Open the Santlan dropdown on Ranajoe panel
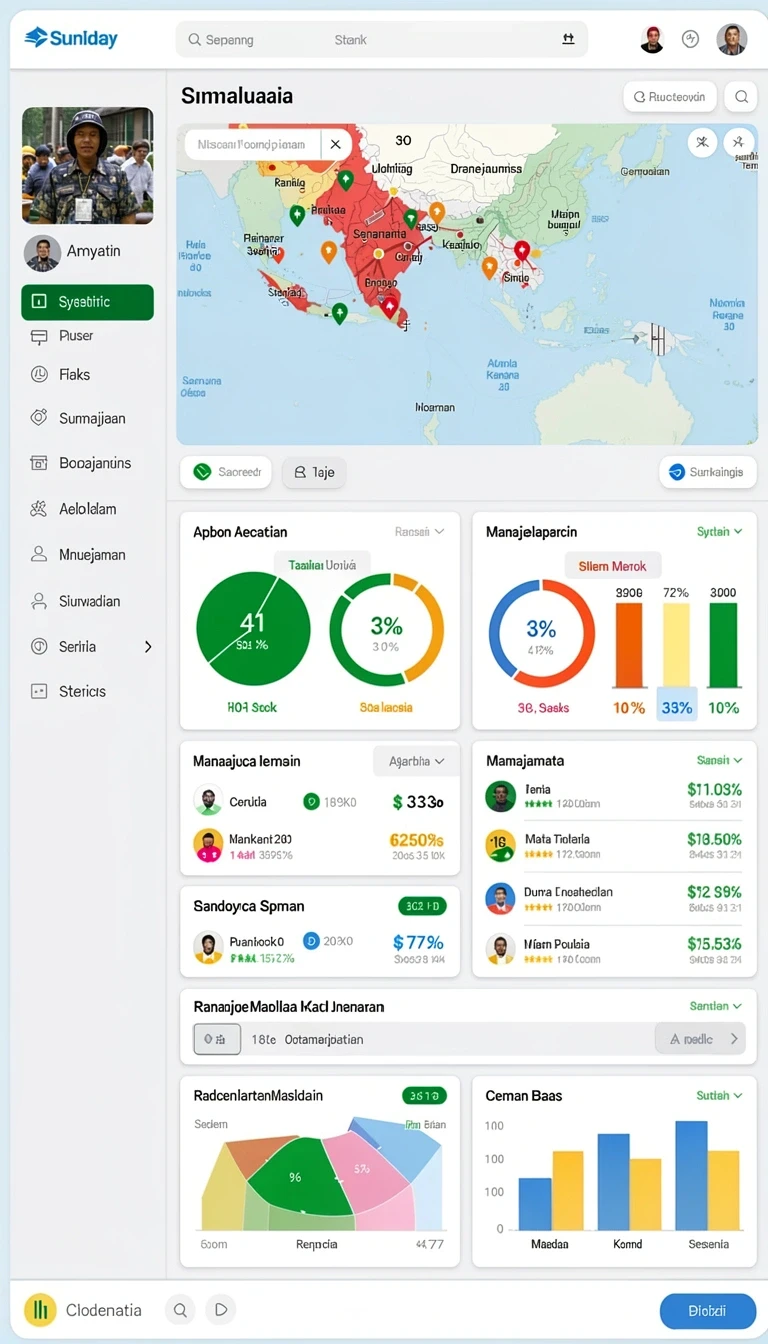Screen dimensions: 768x1344 click(x=716, y=1006)
